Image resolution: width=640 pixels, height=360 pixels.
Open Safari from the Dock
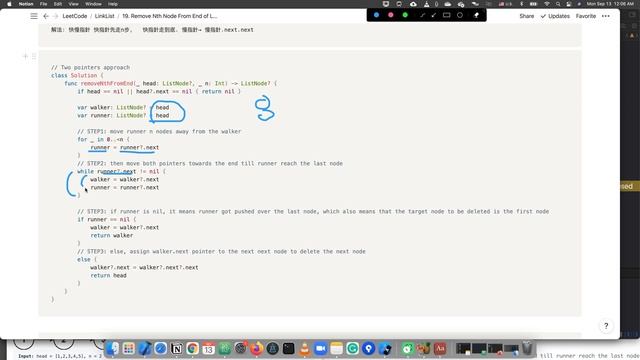[x=160, y=349]
